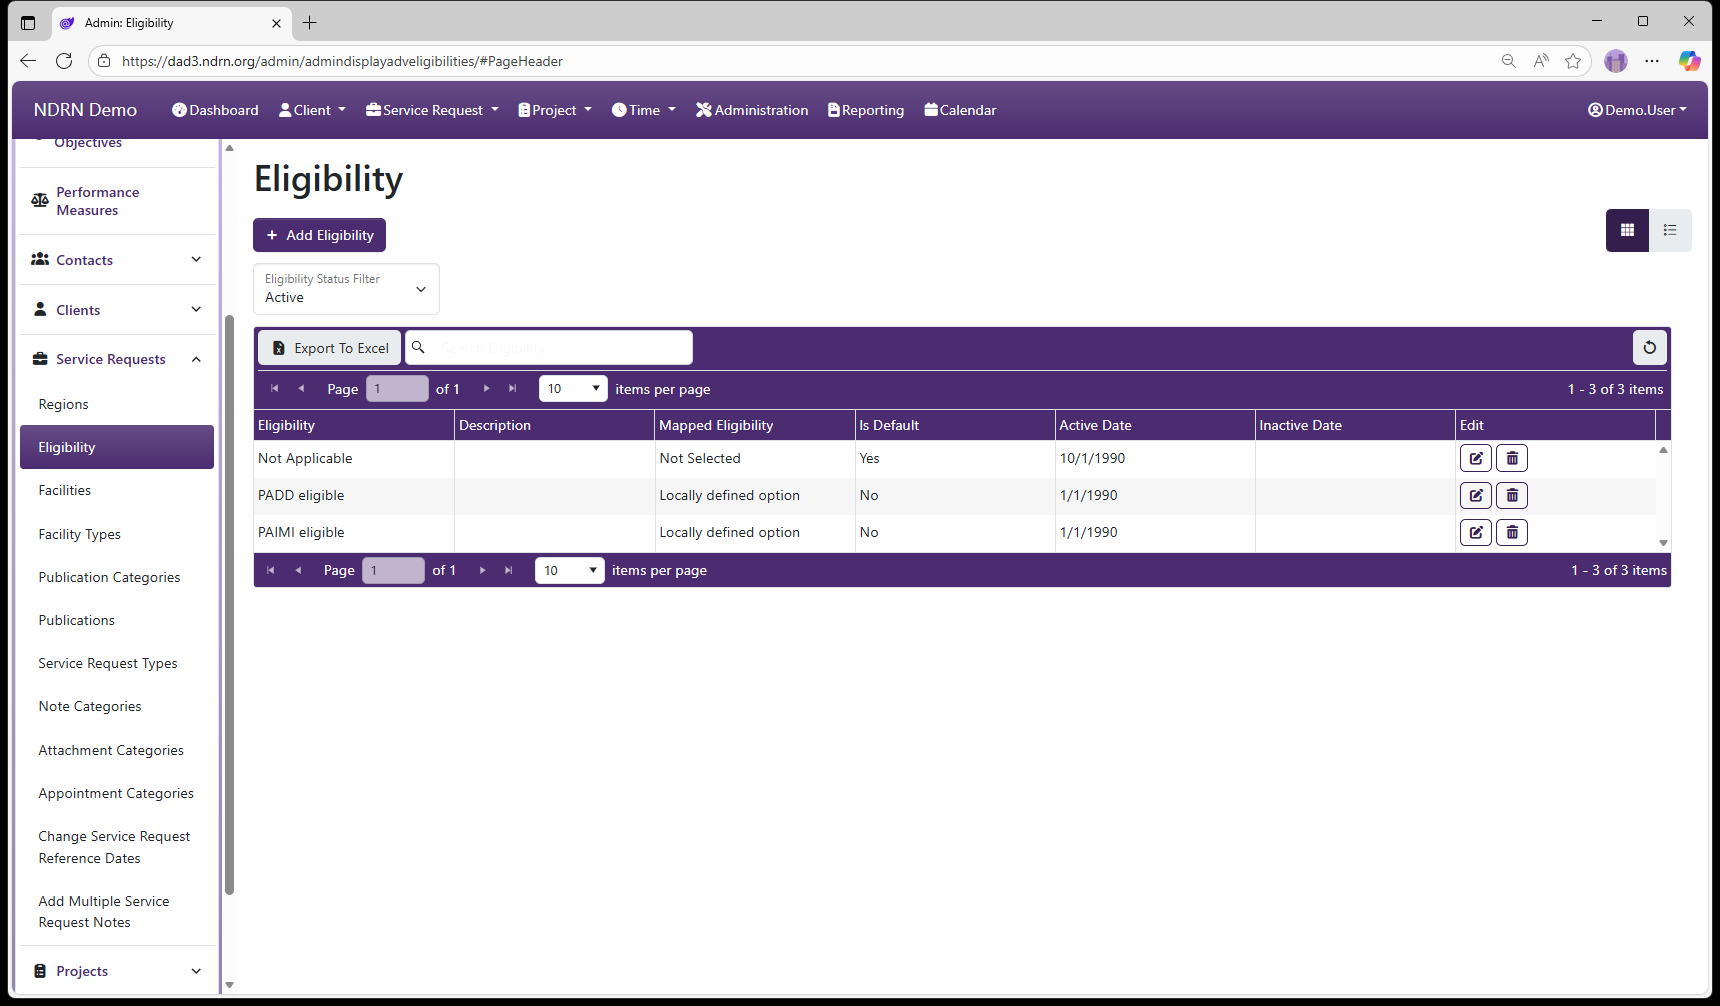Go to last page in top pager
This screenshot has height=1006, width=1720.
coord(512,389)
